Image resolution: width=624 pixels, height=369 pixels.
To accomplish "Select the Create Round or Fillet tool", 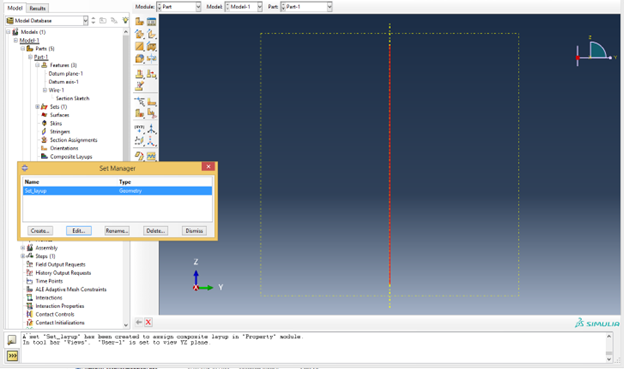I will pyautogui.click(x=139, y=59).
